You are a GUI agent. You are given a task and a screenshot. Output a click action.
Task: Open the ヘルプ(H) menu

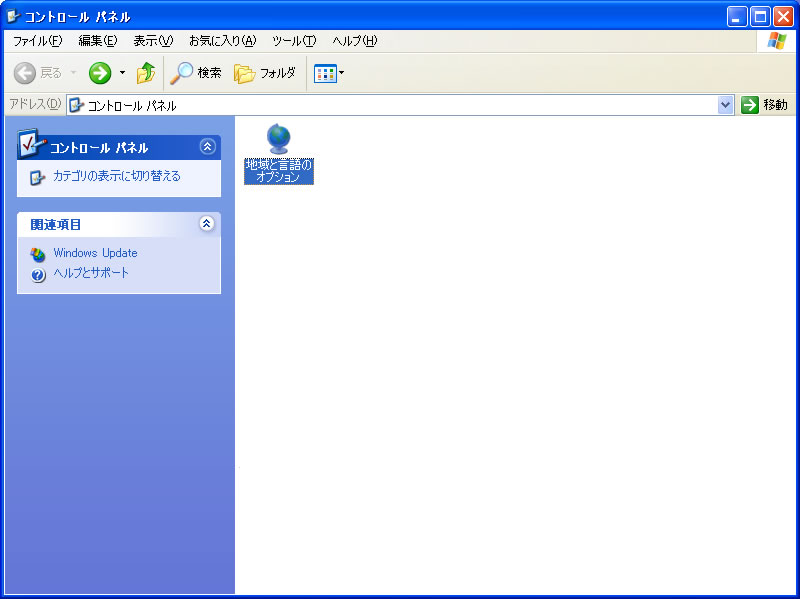[x=355, y=41]
